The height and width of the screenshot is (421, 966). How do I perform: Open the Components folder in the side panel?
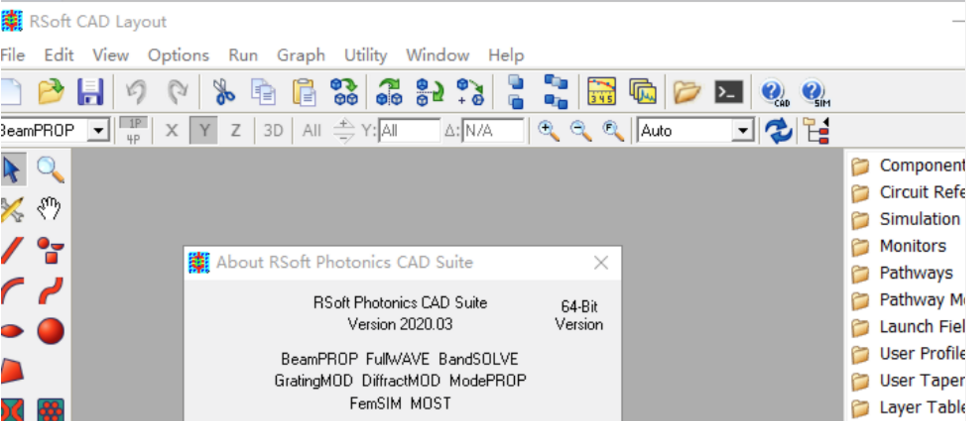click(907, 165)
